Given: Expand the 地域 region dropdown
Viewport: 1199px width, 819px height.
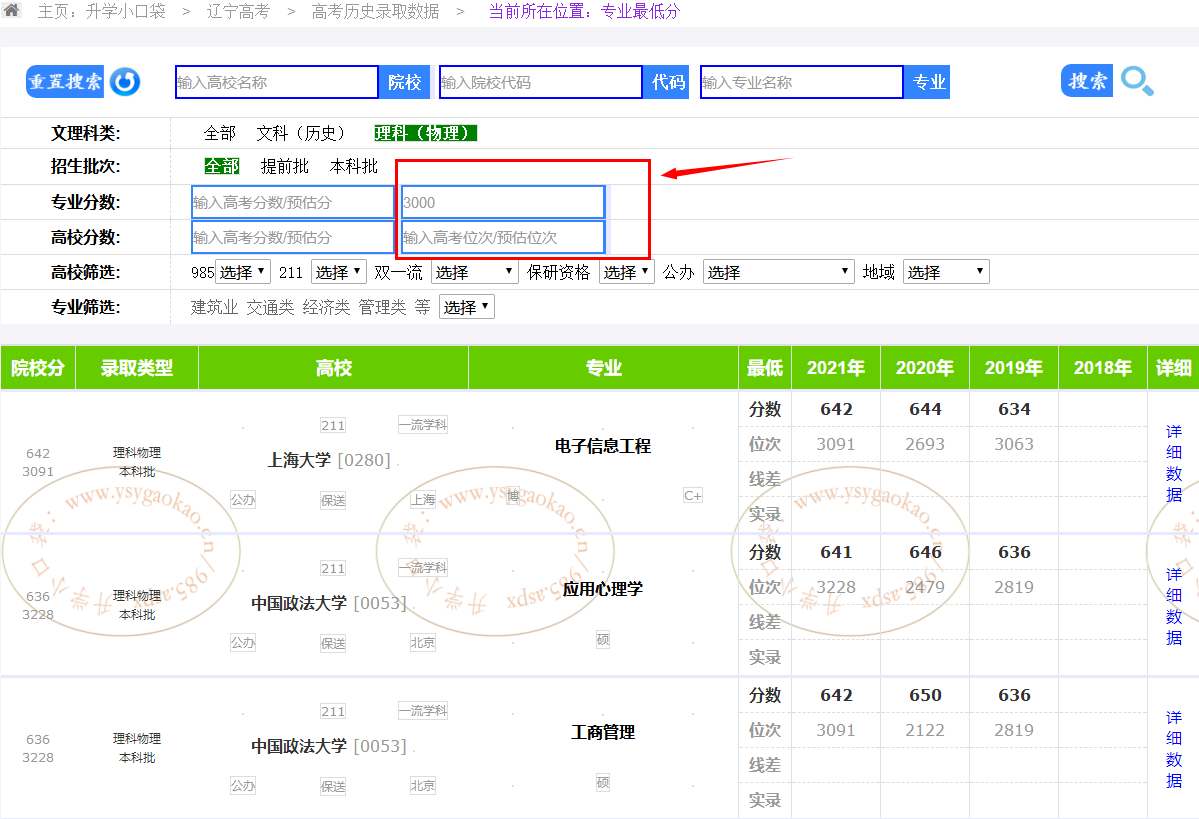Looking at the screenshot, I should click(x=945, y=272).
